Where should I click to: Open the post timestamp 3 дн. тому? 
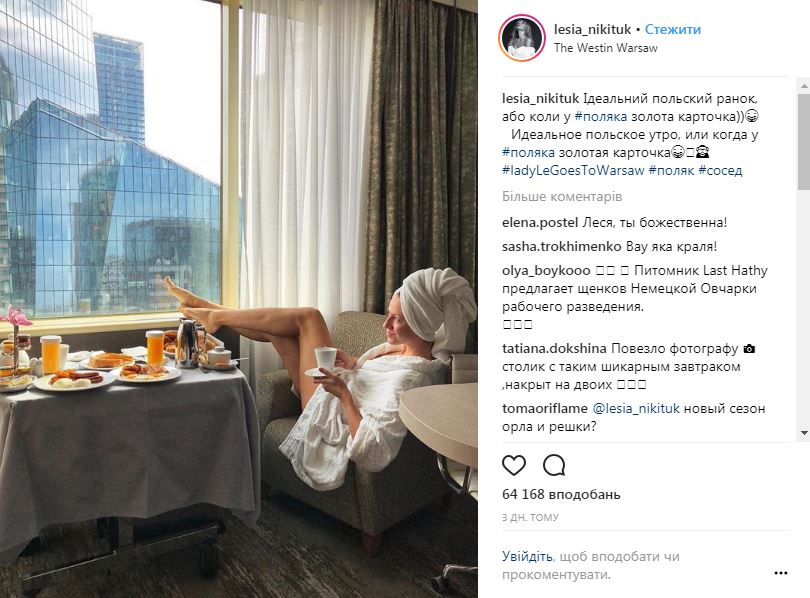pos(530,517)
